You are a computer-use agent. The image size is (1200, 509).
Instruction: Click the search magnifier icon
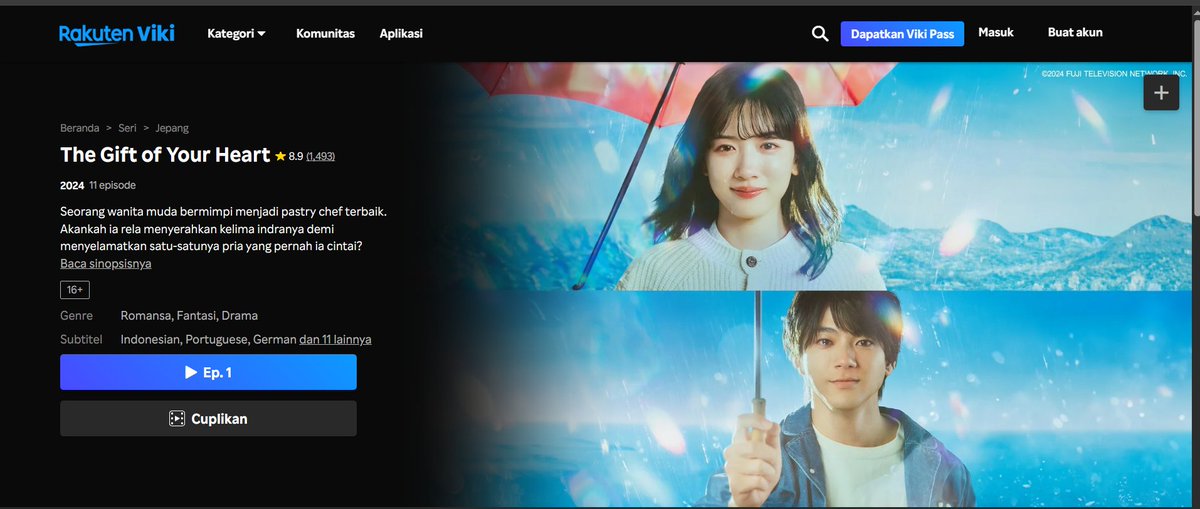(820, 34)
